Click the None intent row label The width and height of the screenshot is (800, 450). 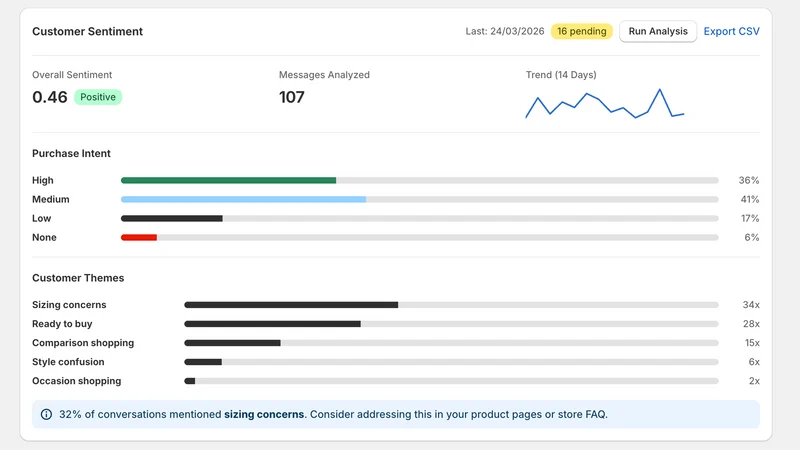click(x=44, y=237)
